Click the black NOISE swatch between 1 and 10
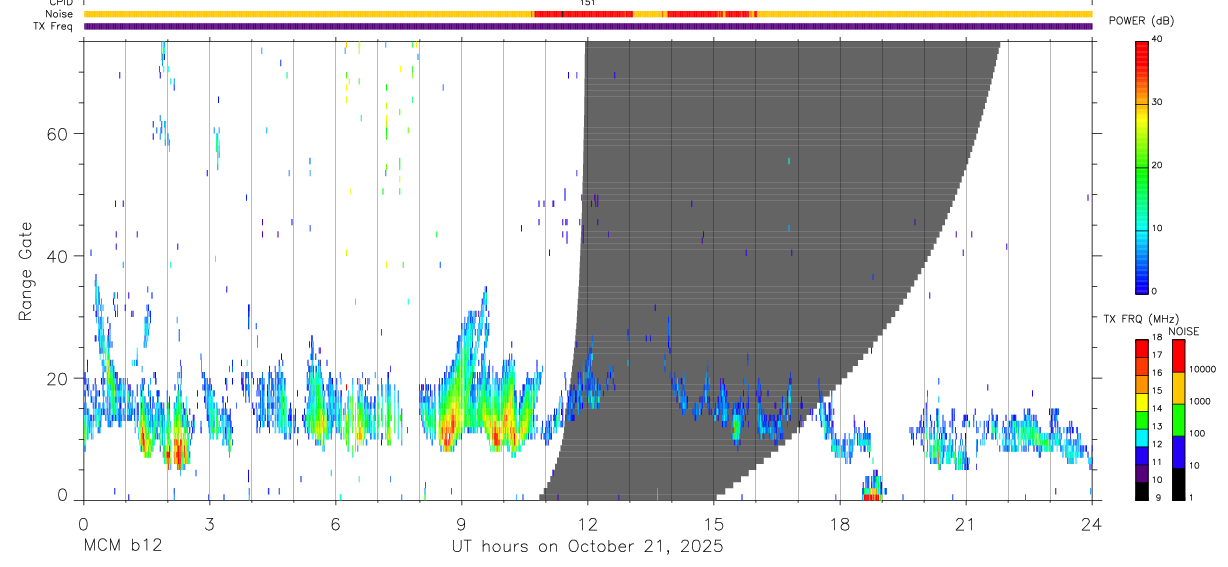The width and height of the screenshot is (1228, 567). (1179, 482)
